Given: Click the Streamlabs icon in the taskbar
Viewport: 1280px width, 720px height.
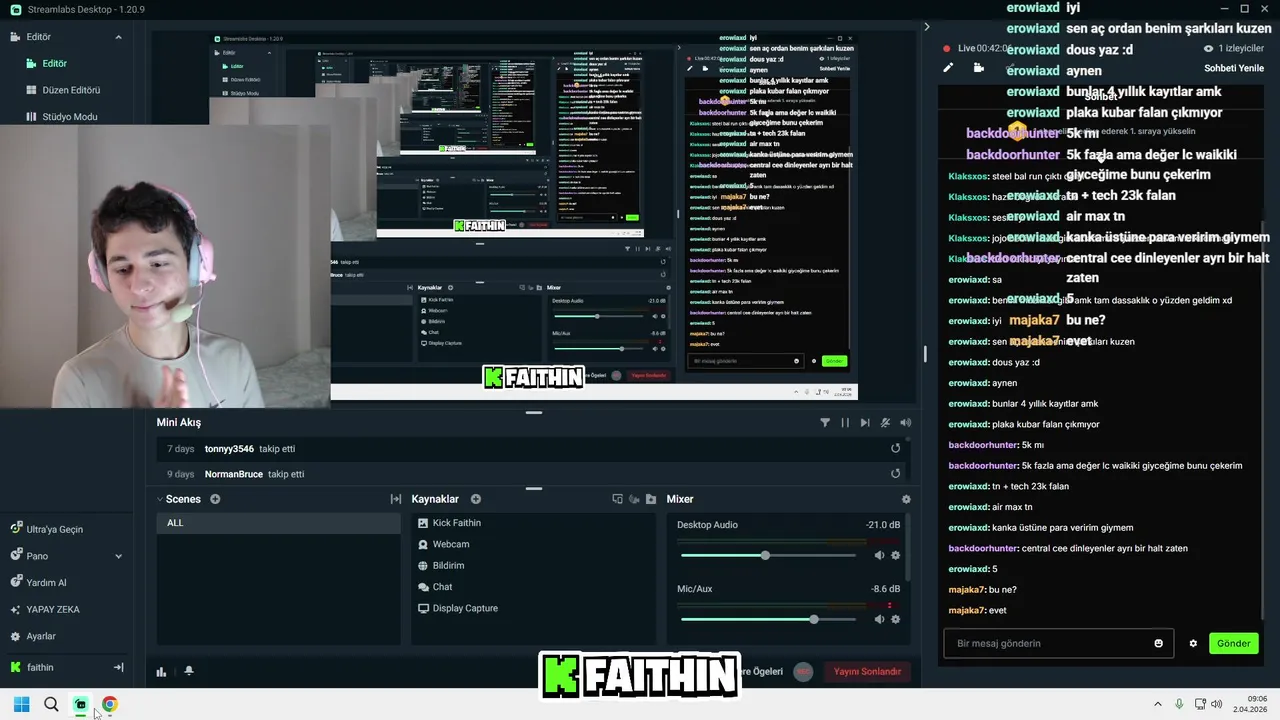Looking at the screenshot, I should pos(80,704).
